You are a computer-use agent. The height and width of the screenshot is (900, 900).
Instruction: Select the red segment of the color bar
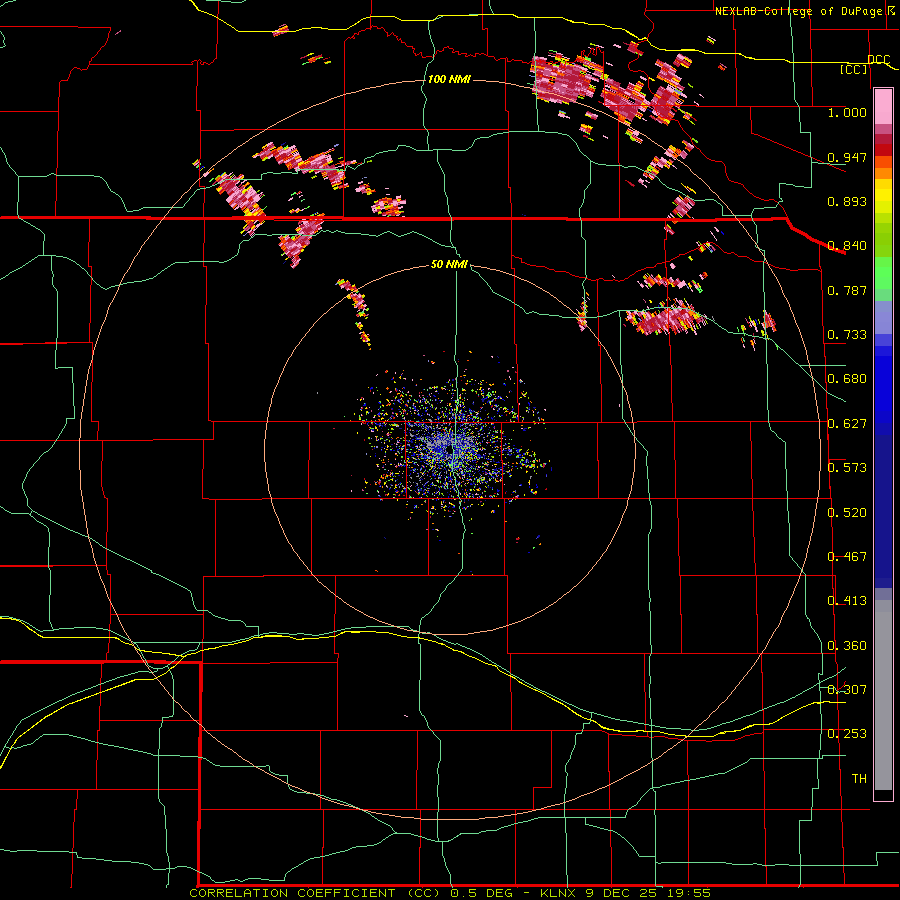coord(883,150)
